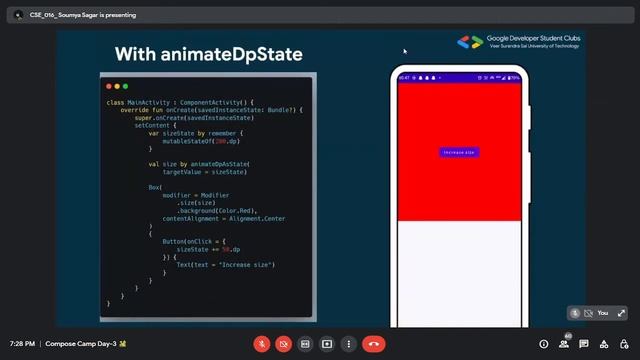The width and height of the screenshot is (640, 360).
Task: Click the red box on phone screen
Action: tap(459, 152)
